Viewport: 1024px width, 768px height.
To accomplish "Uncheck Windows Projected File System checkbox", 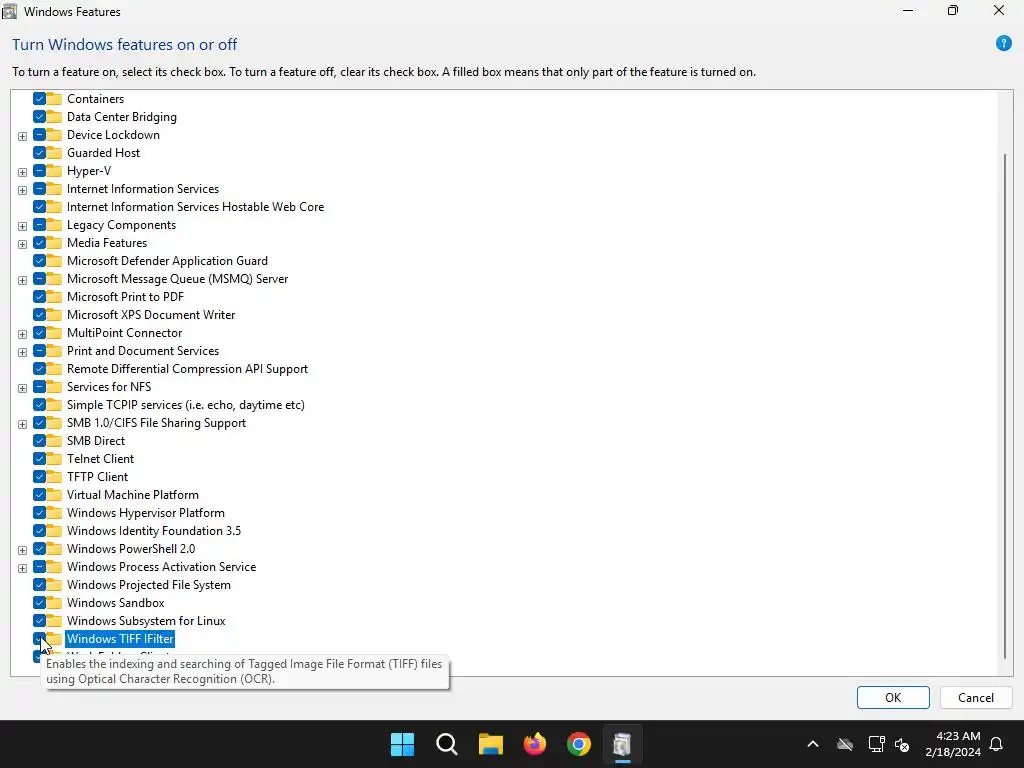I will click(x=39, y=585).
